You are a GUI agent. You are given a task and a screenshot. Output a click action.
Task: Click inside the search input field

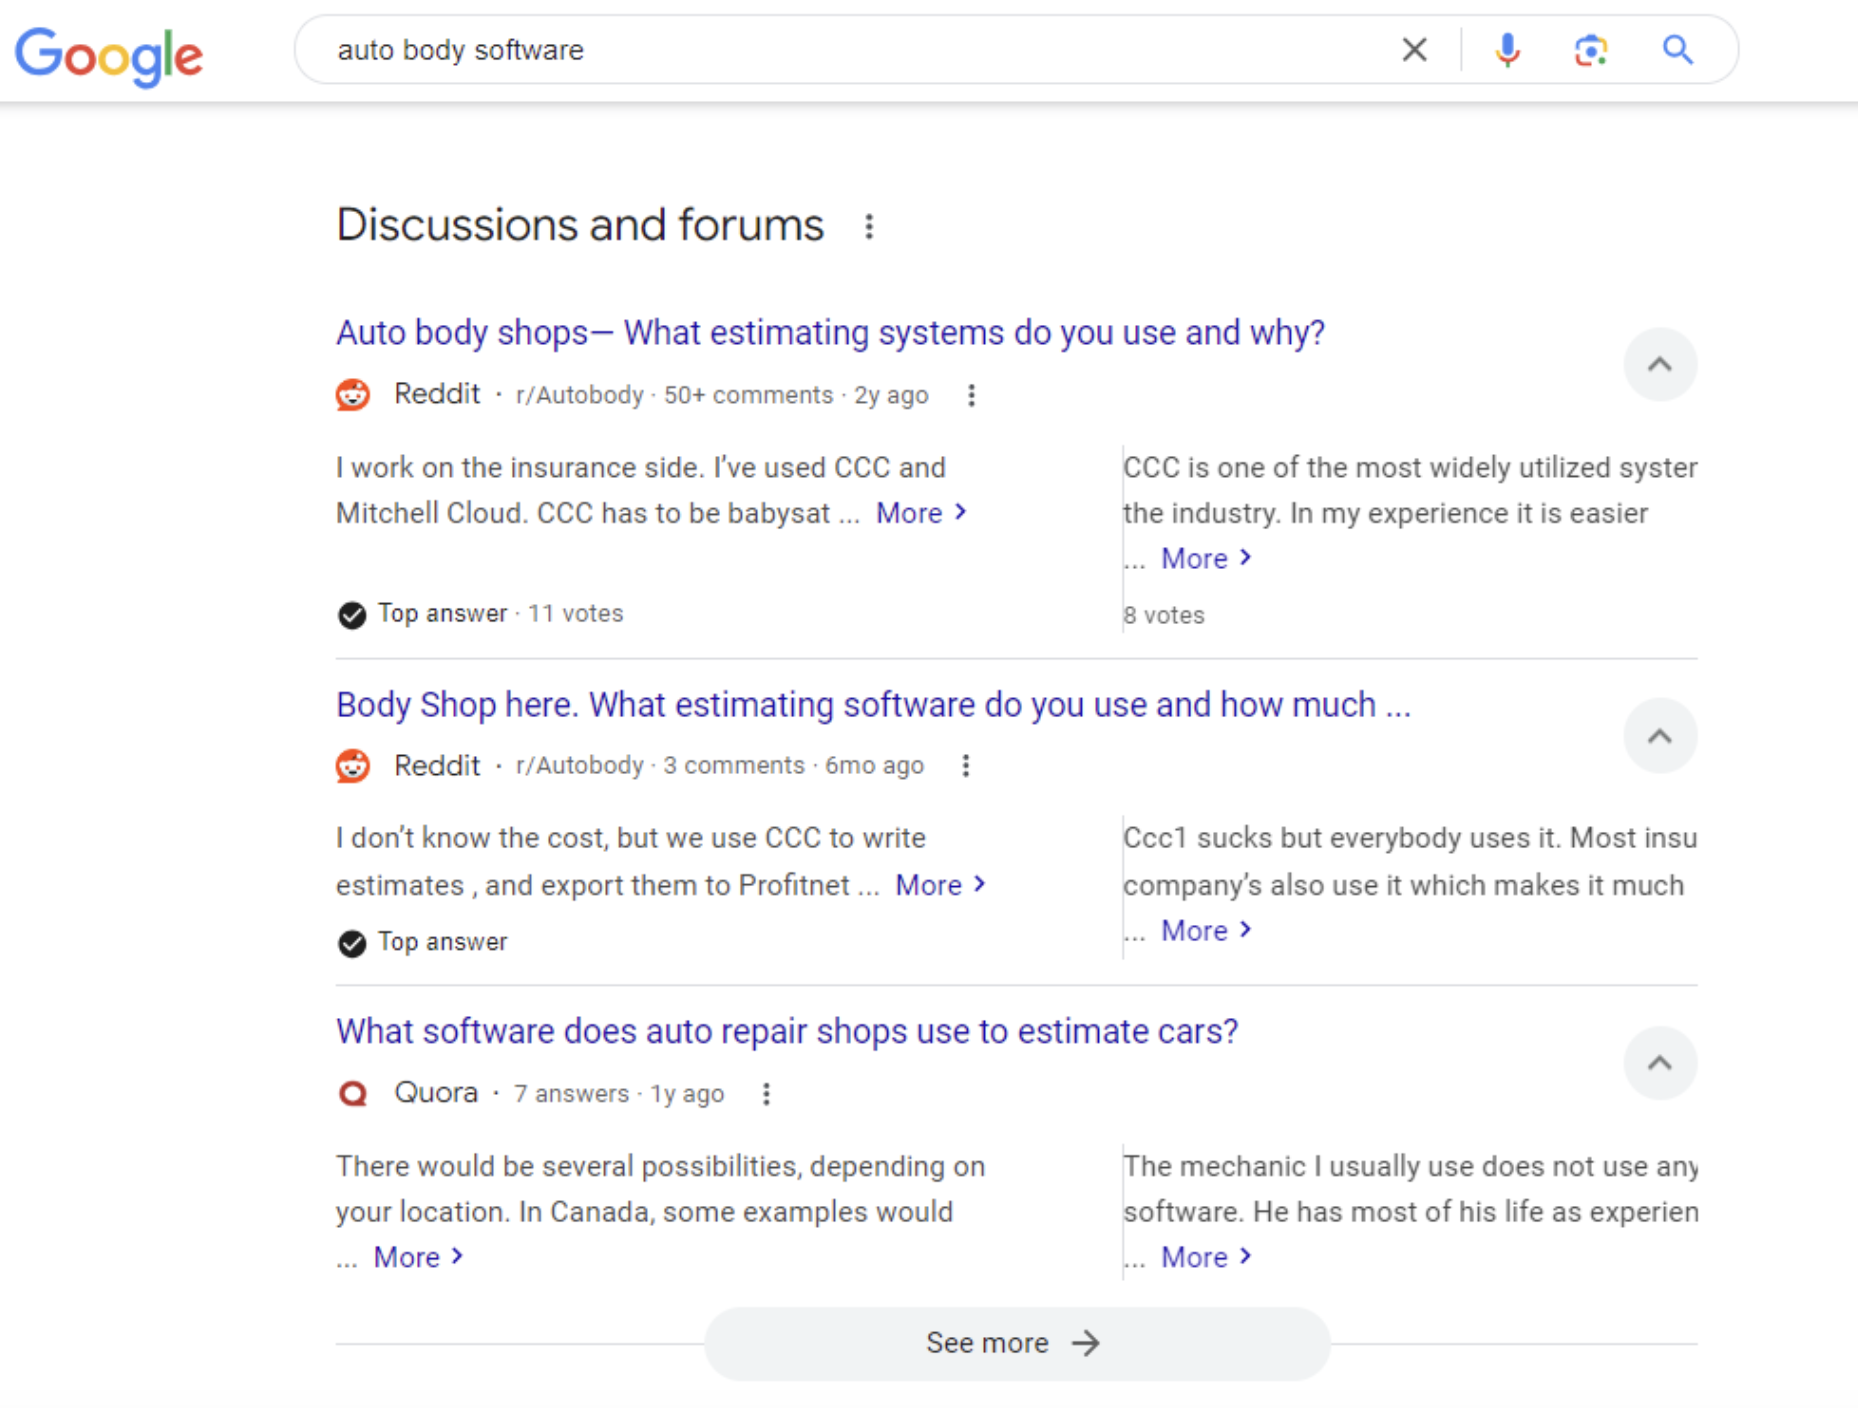click(x=800, y=49)
